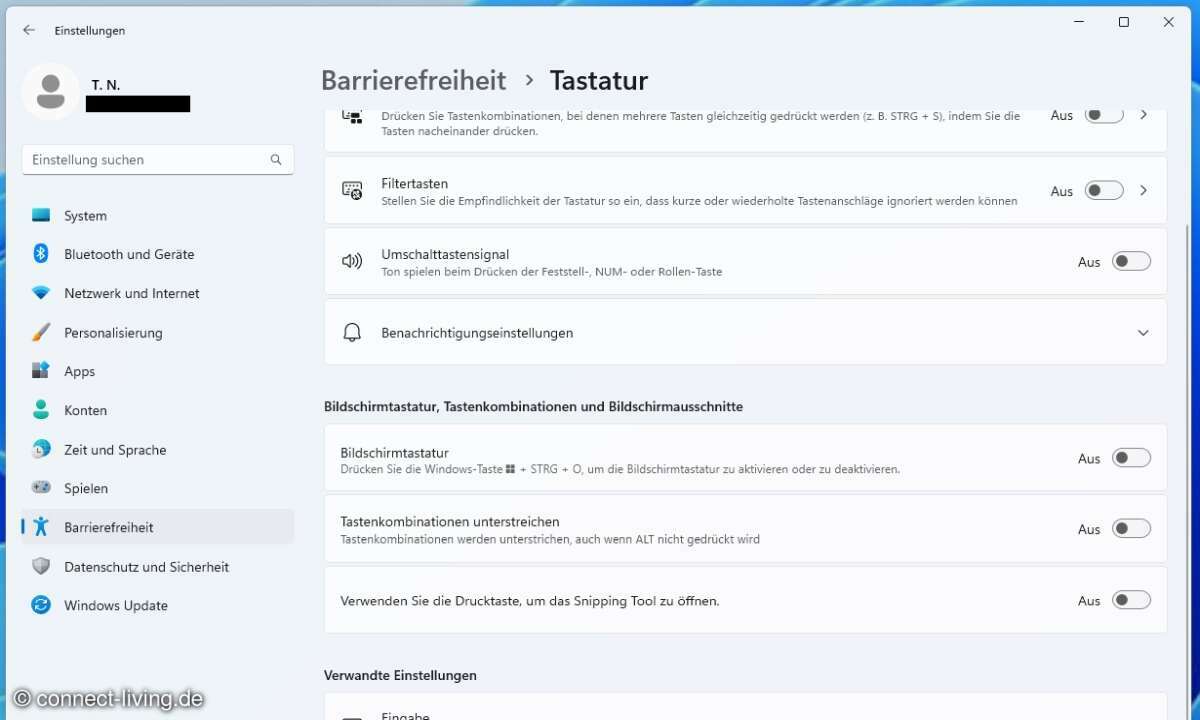
Task: Click the Verwandte Einstellungen heading
Action: coord(400,675)
